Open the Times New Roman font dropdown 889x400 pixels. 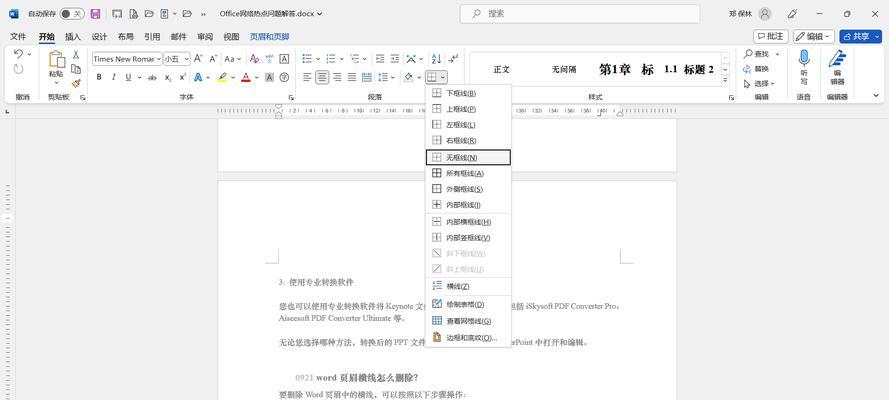pyautogui.click(x=159, y=59)
